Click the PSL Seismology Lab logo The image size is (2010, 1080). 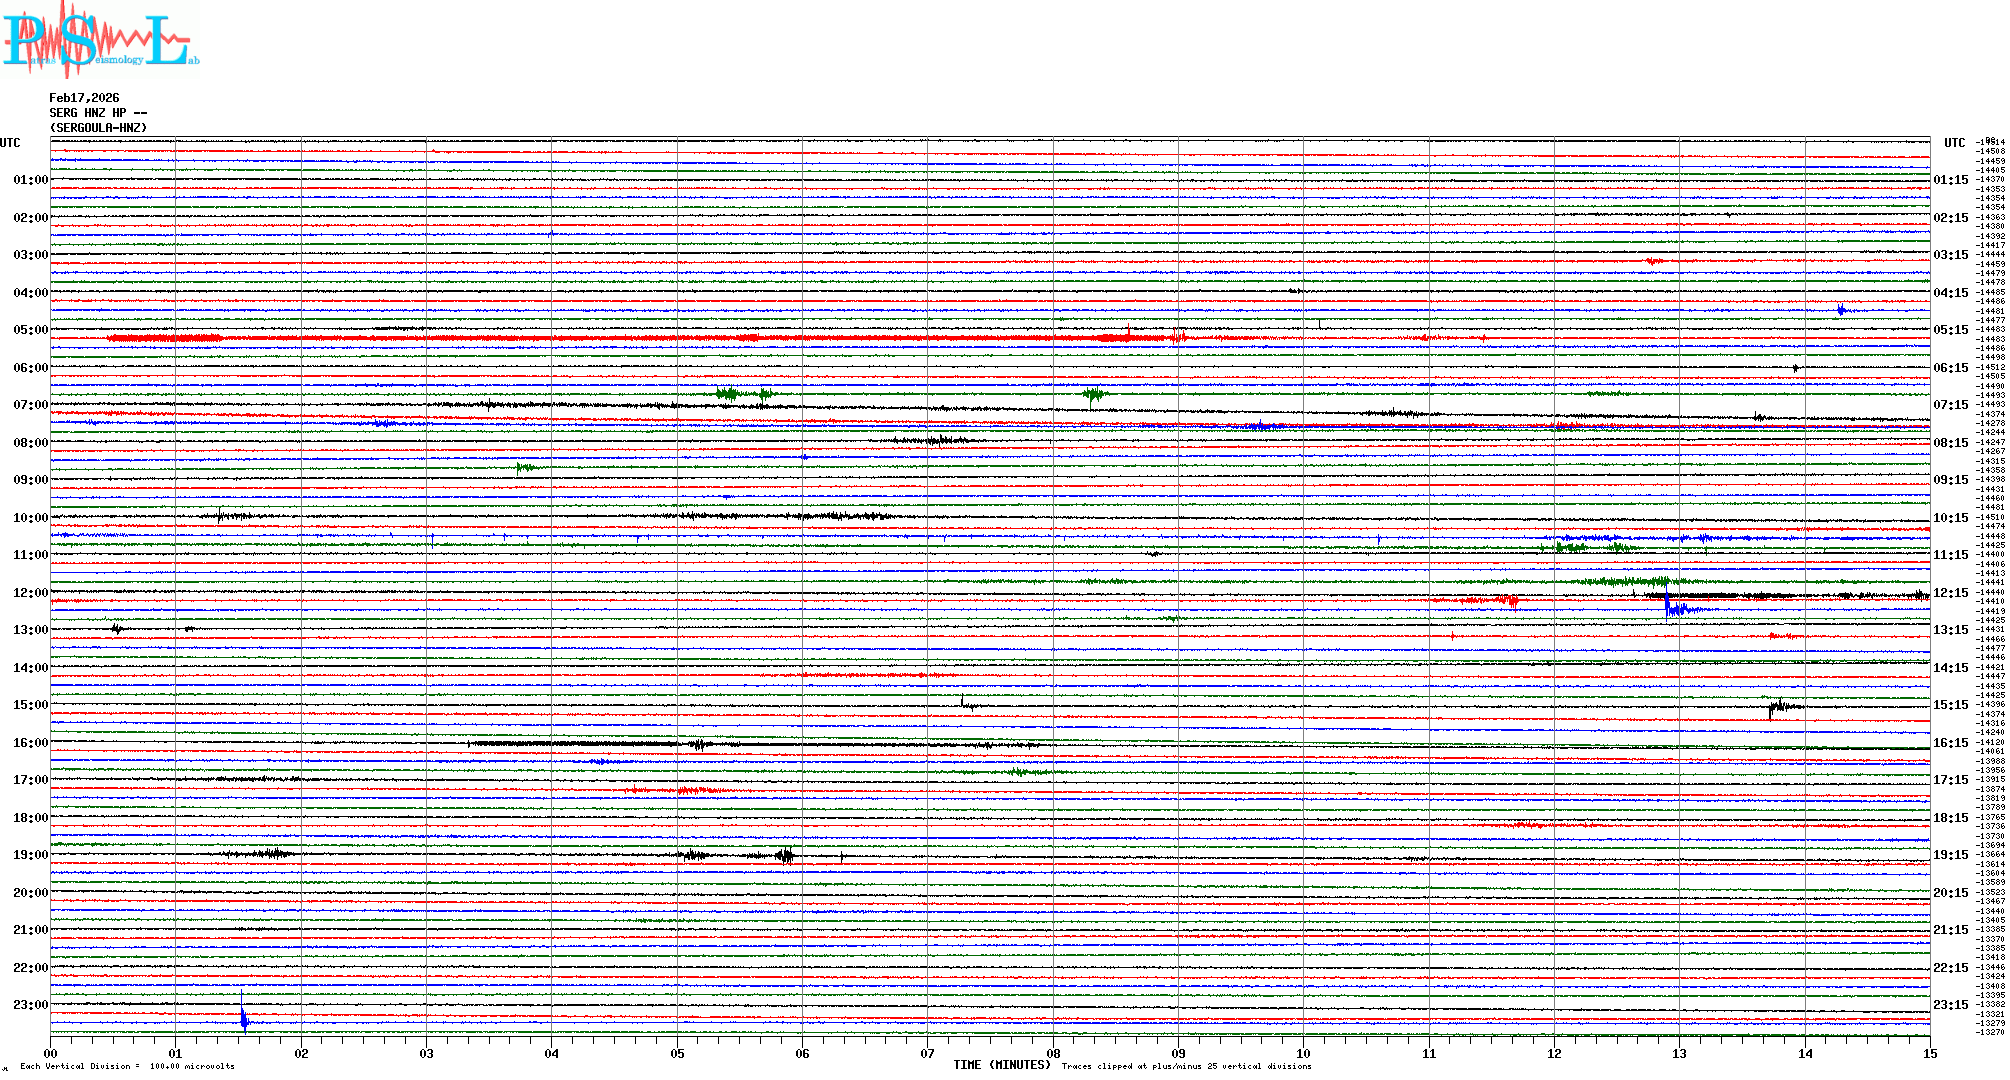tap(100, 40)
